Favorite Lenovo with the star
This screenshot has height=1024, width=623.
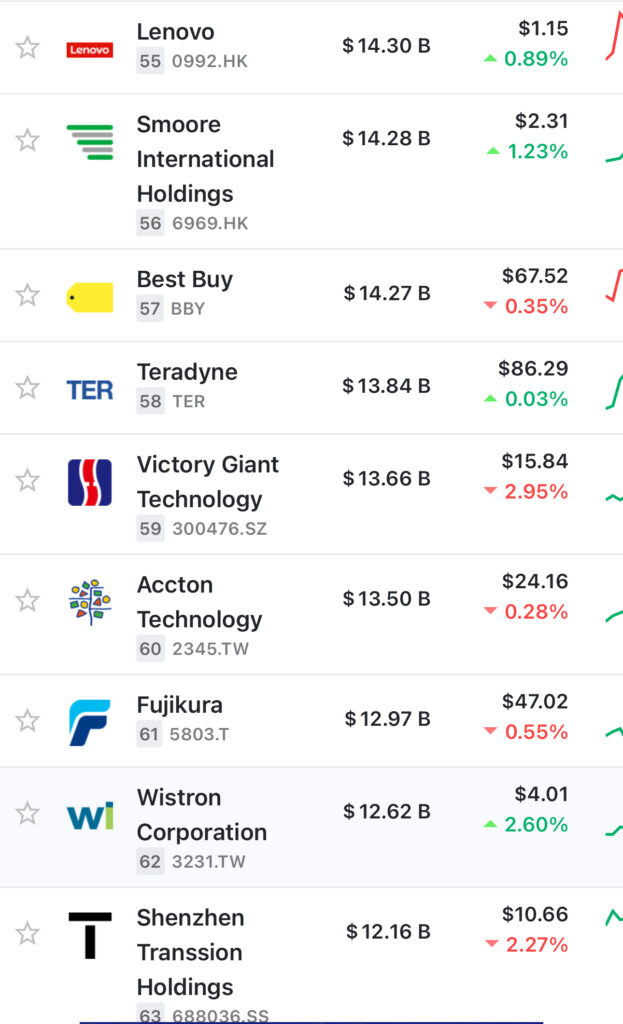coord(27,47)
